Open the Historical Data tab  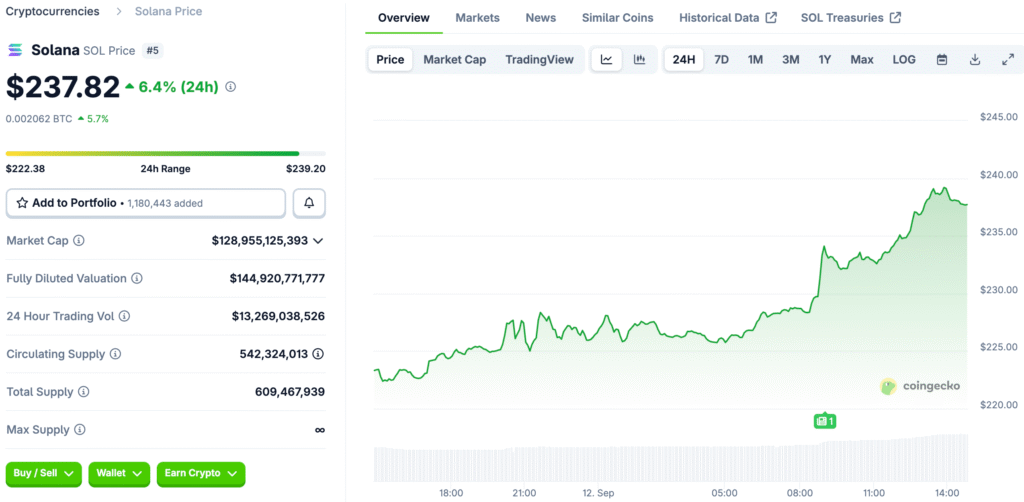728,18
